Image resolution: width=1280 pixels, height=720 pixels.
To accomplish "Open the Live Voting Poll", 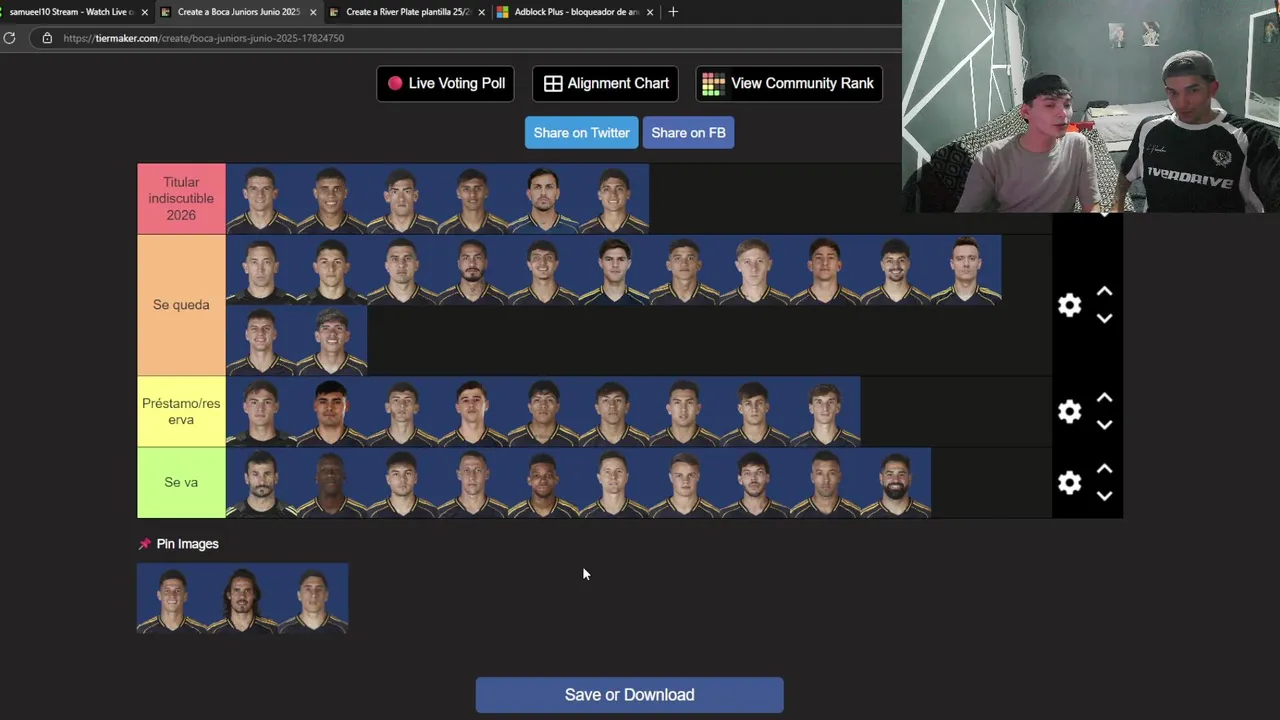I will click(445, 84).
